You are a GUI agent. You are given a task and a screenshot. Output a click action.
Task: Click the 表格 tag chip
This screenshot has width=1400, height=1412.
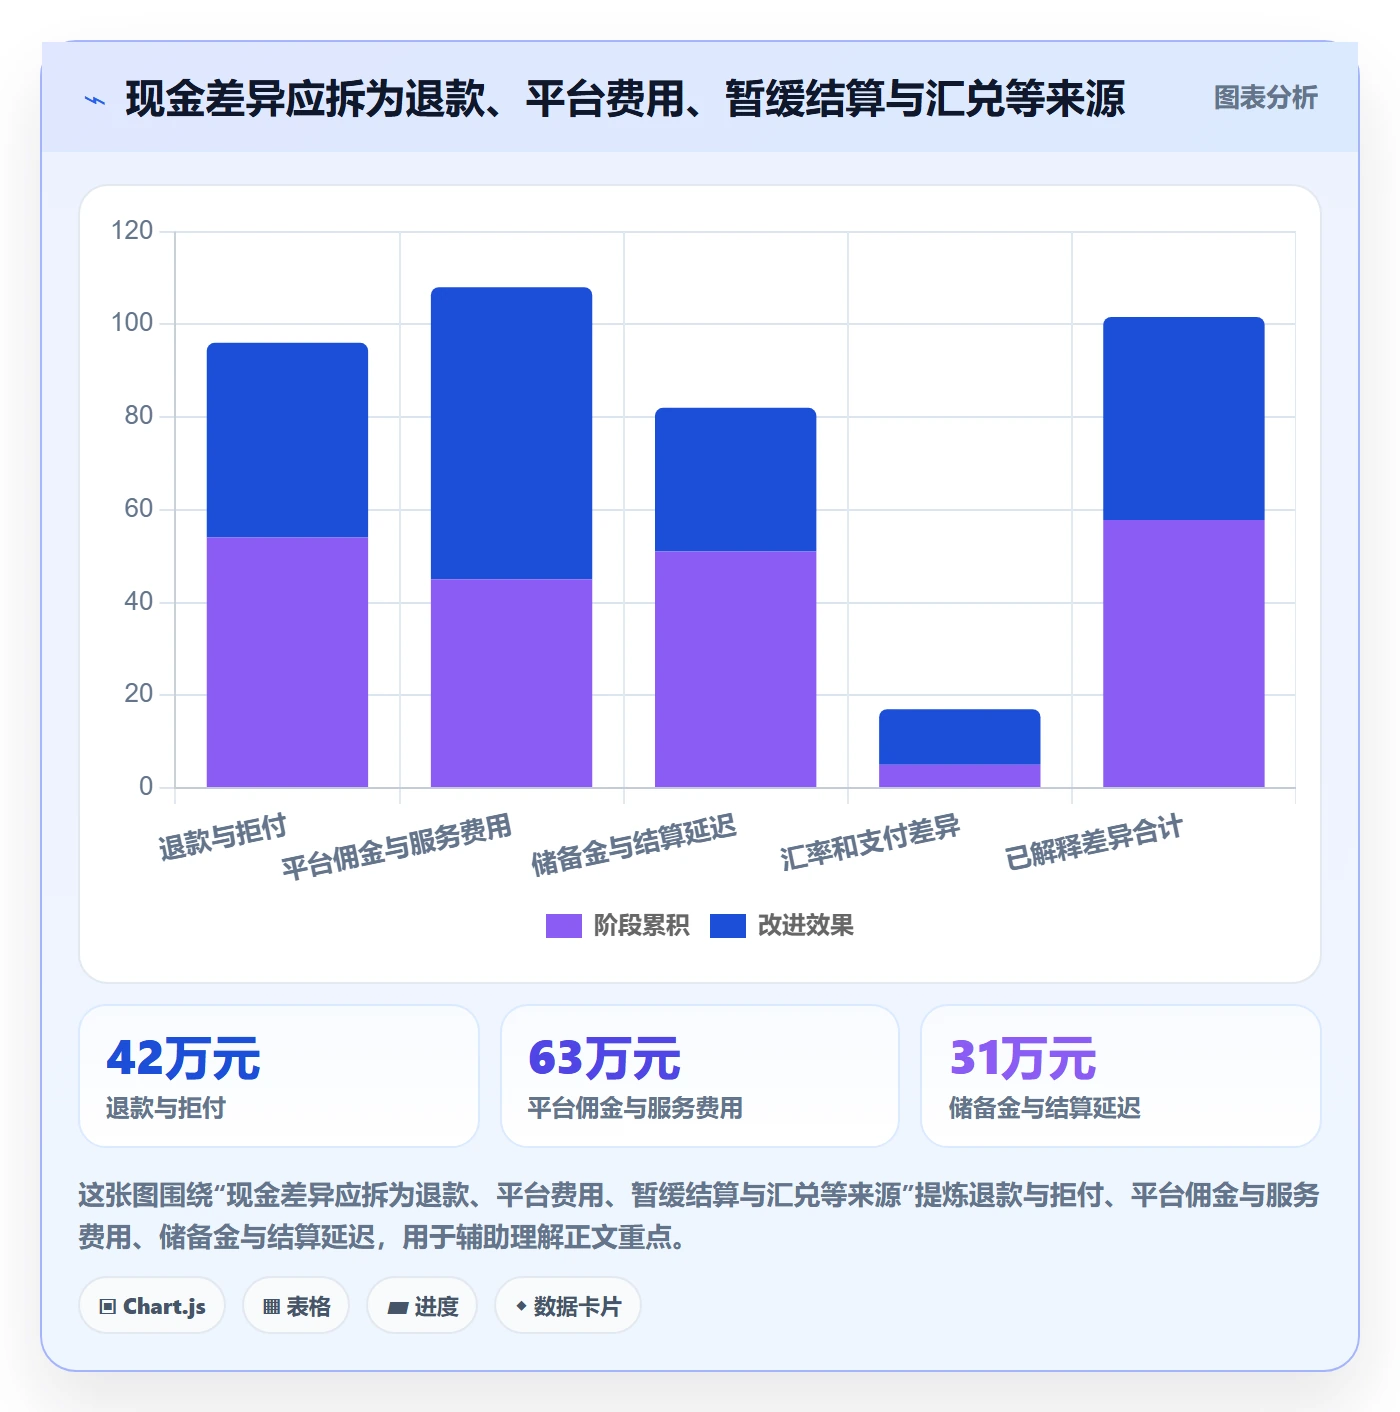pyautogui.click(x=296, y=1306)
